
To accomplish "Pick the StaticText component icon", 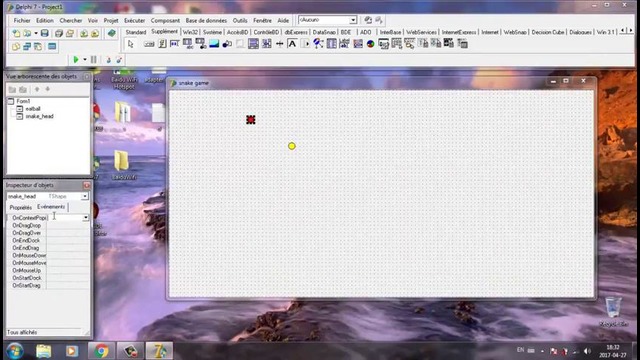I will [x=292, y=44].
